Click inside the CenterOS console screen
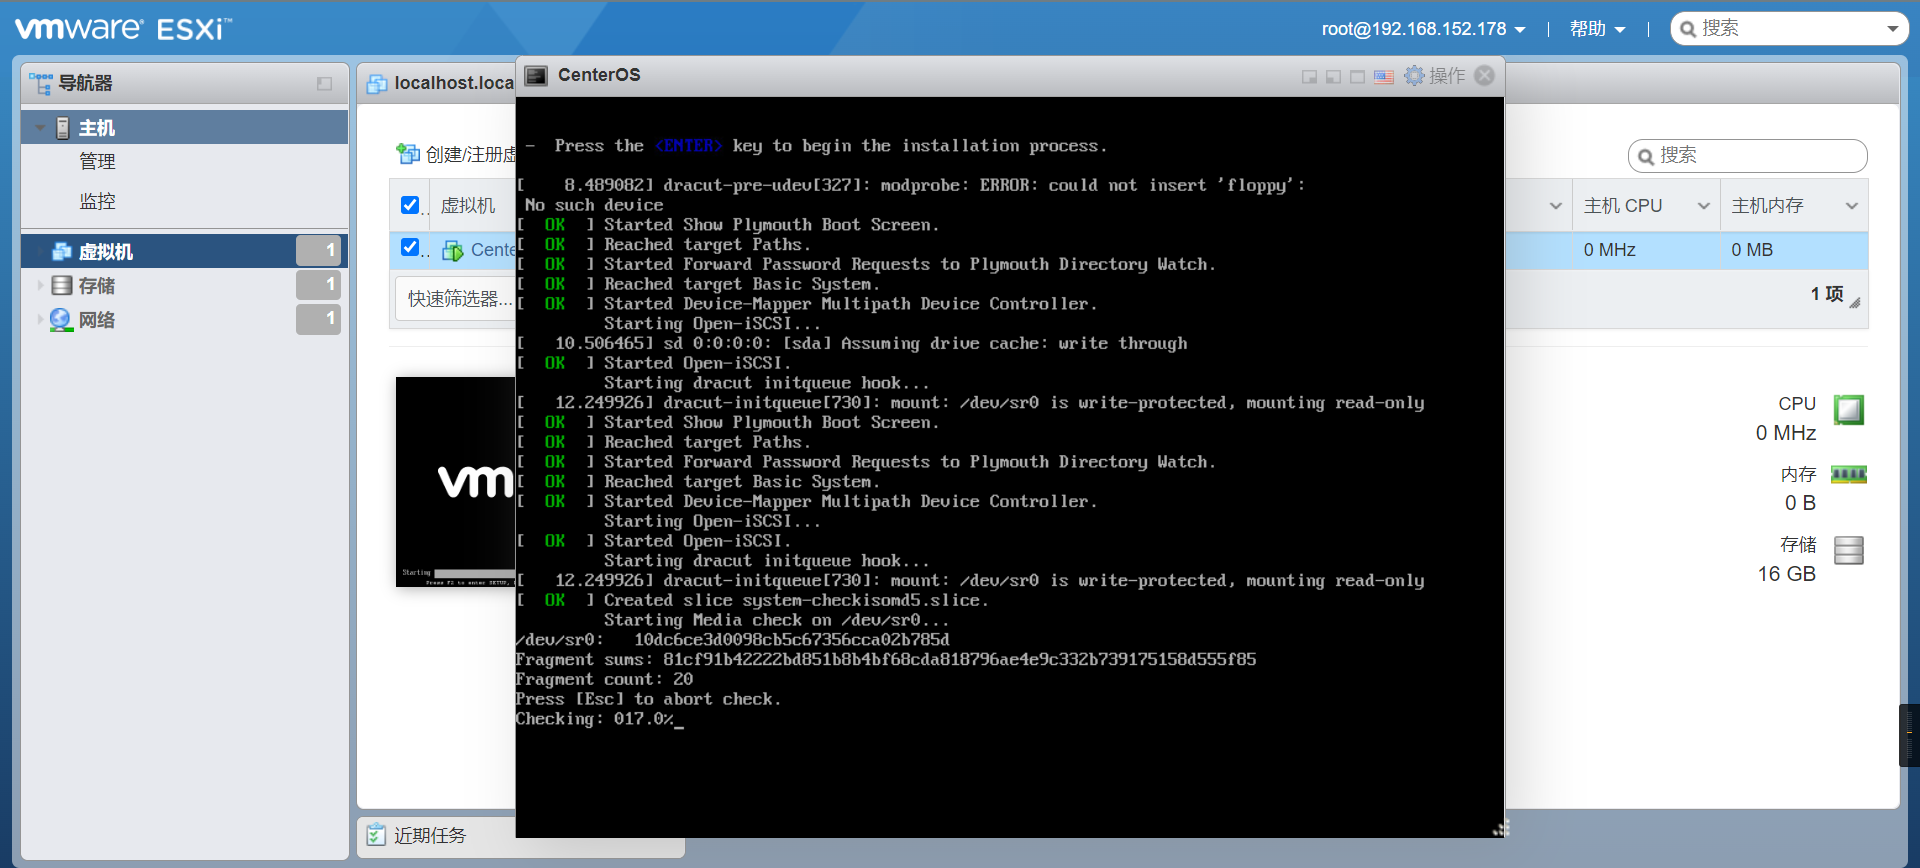 coord(1010,467)
